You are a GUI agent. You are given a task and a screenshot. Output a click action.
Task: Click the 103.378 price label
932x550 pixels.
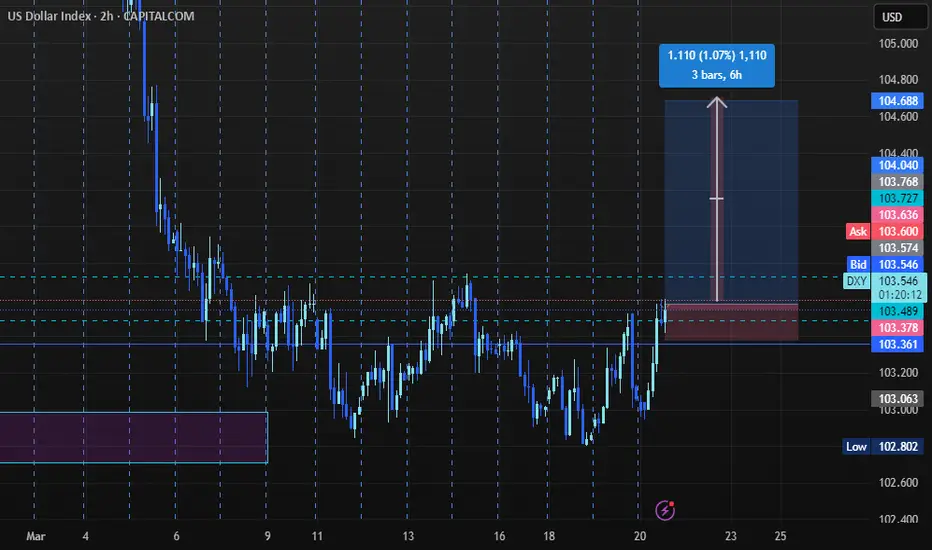pos(898,328)
